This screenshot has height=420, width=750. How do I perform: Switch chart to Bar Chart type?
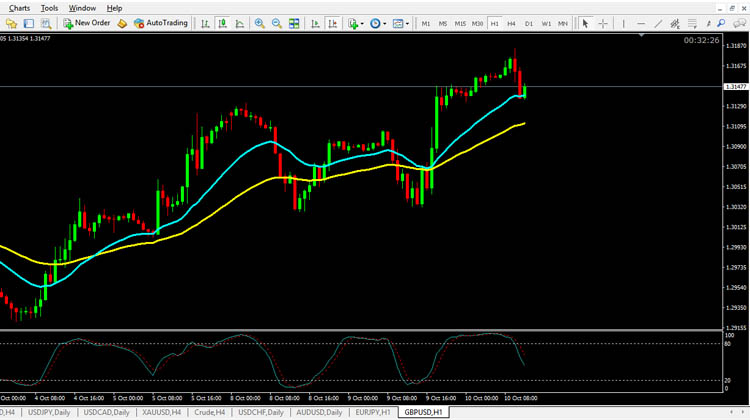pos(205,23)
